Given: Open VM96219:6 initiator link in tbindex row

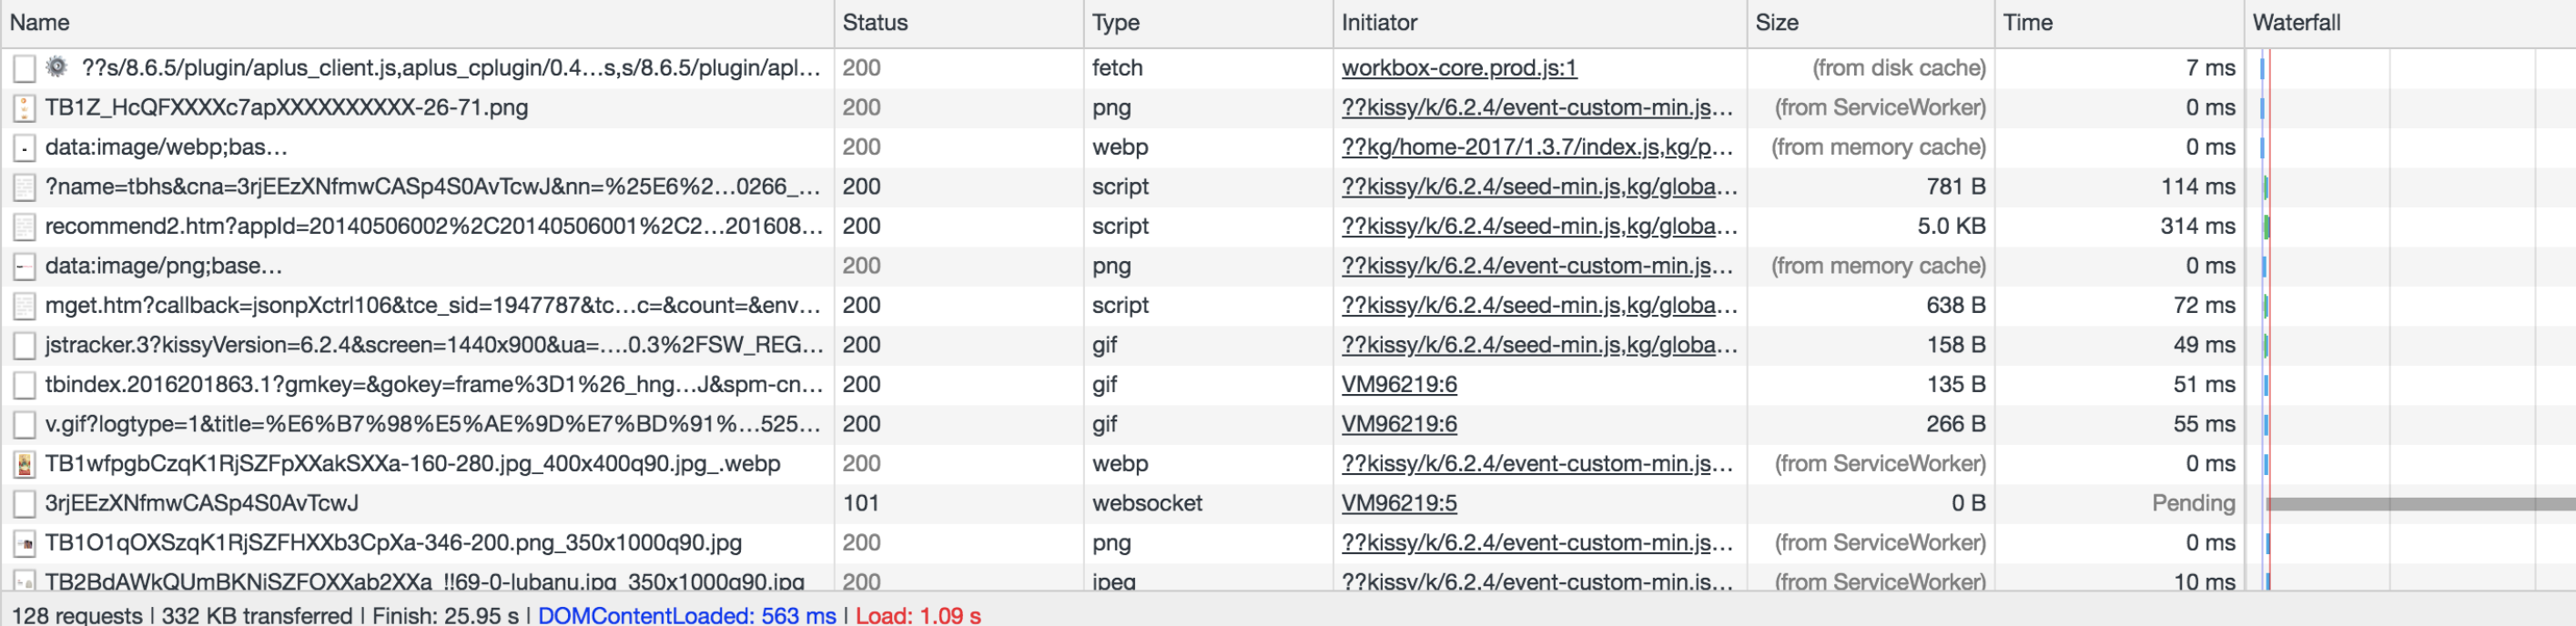Looking at the screenshot, I should tap(1398, 384).
